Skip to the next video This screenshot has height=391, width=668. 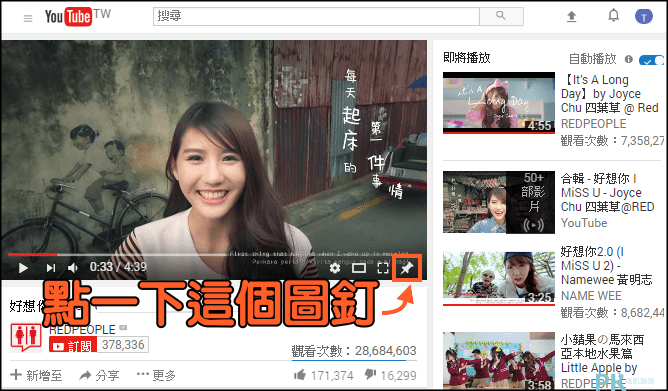(x=51, y=268)
